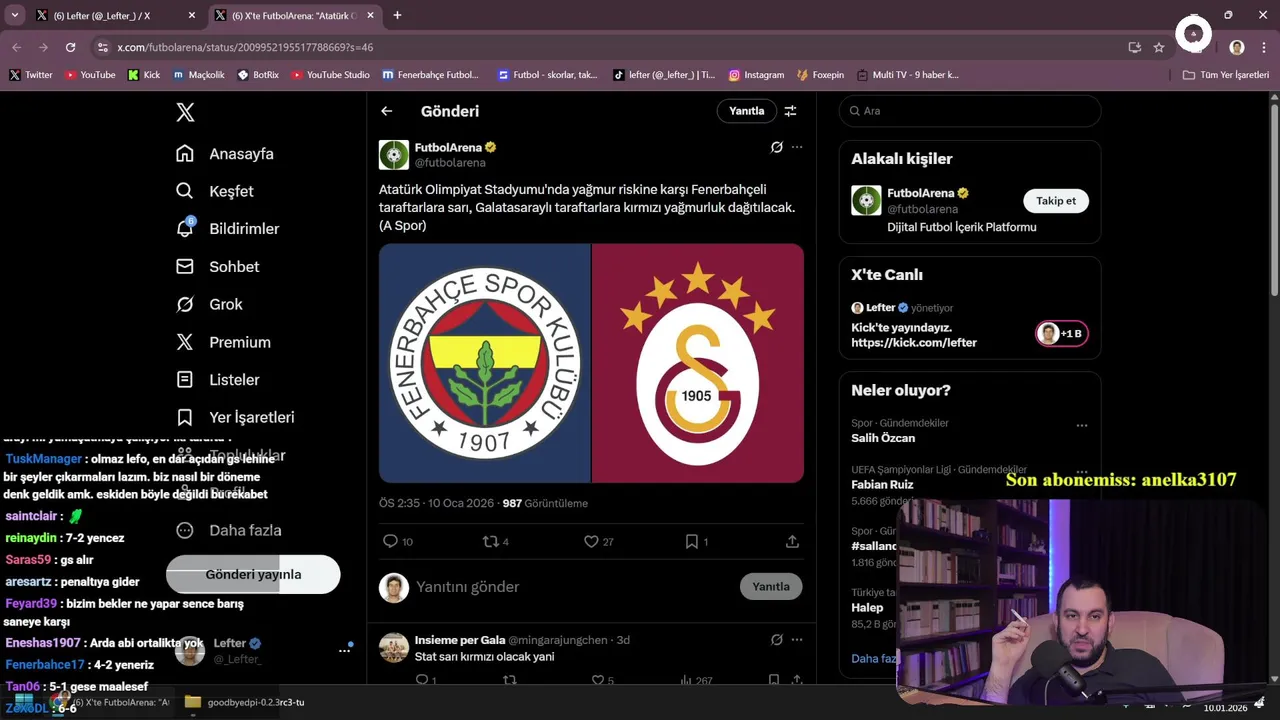
Task: Open FutbolArena profile avatar on post
Action: point(394,155)
